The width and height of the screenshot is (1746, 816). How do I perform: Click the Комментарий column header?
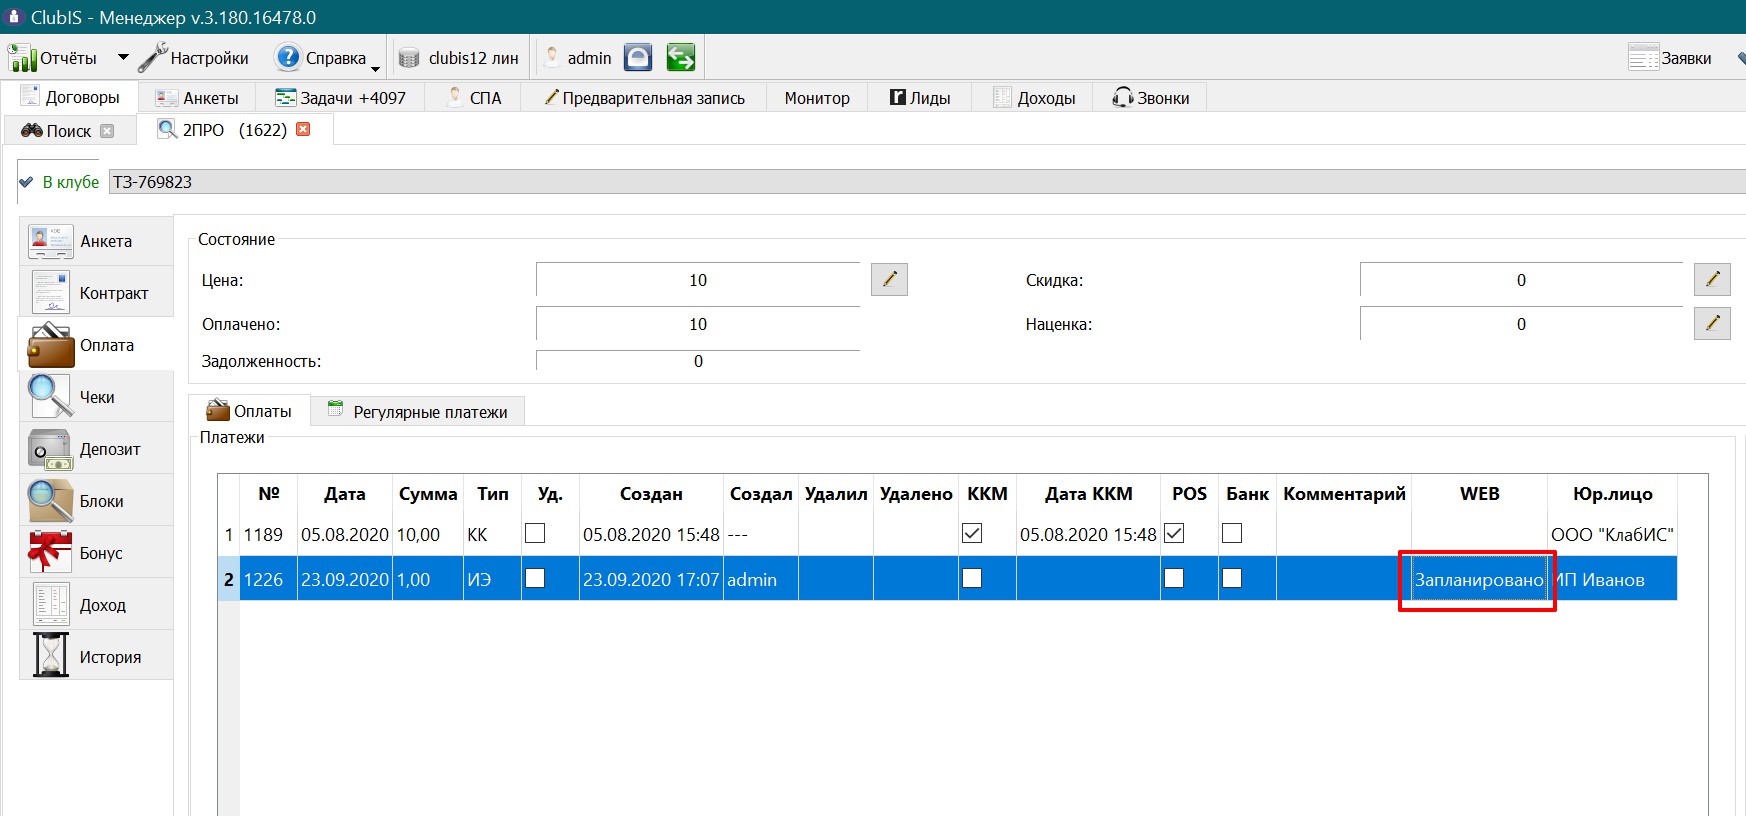pyautogui.click(x=1344, y=494)
